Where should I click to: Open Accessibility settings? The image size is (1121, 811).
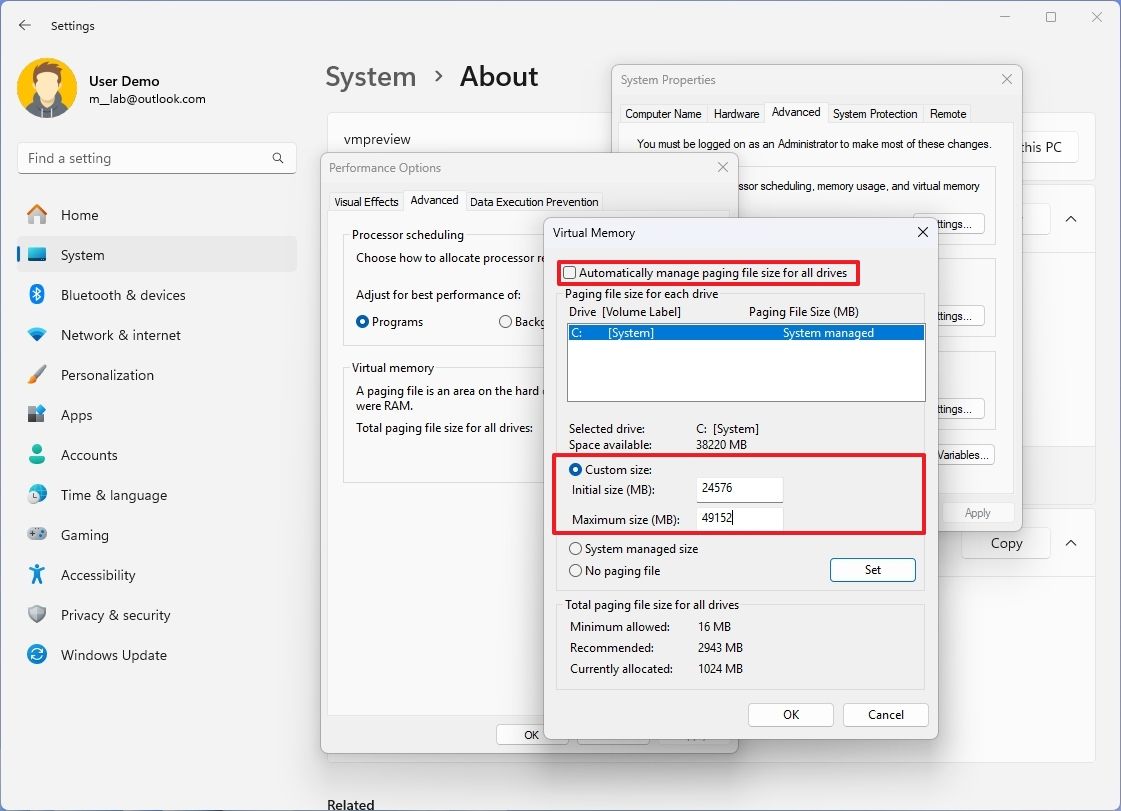(x=100, y=575)
